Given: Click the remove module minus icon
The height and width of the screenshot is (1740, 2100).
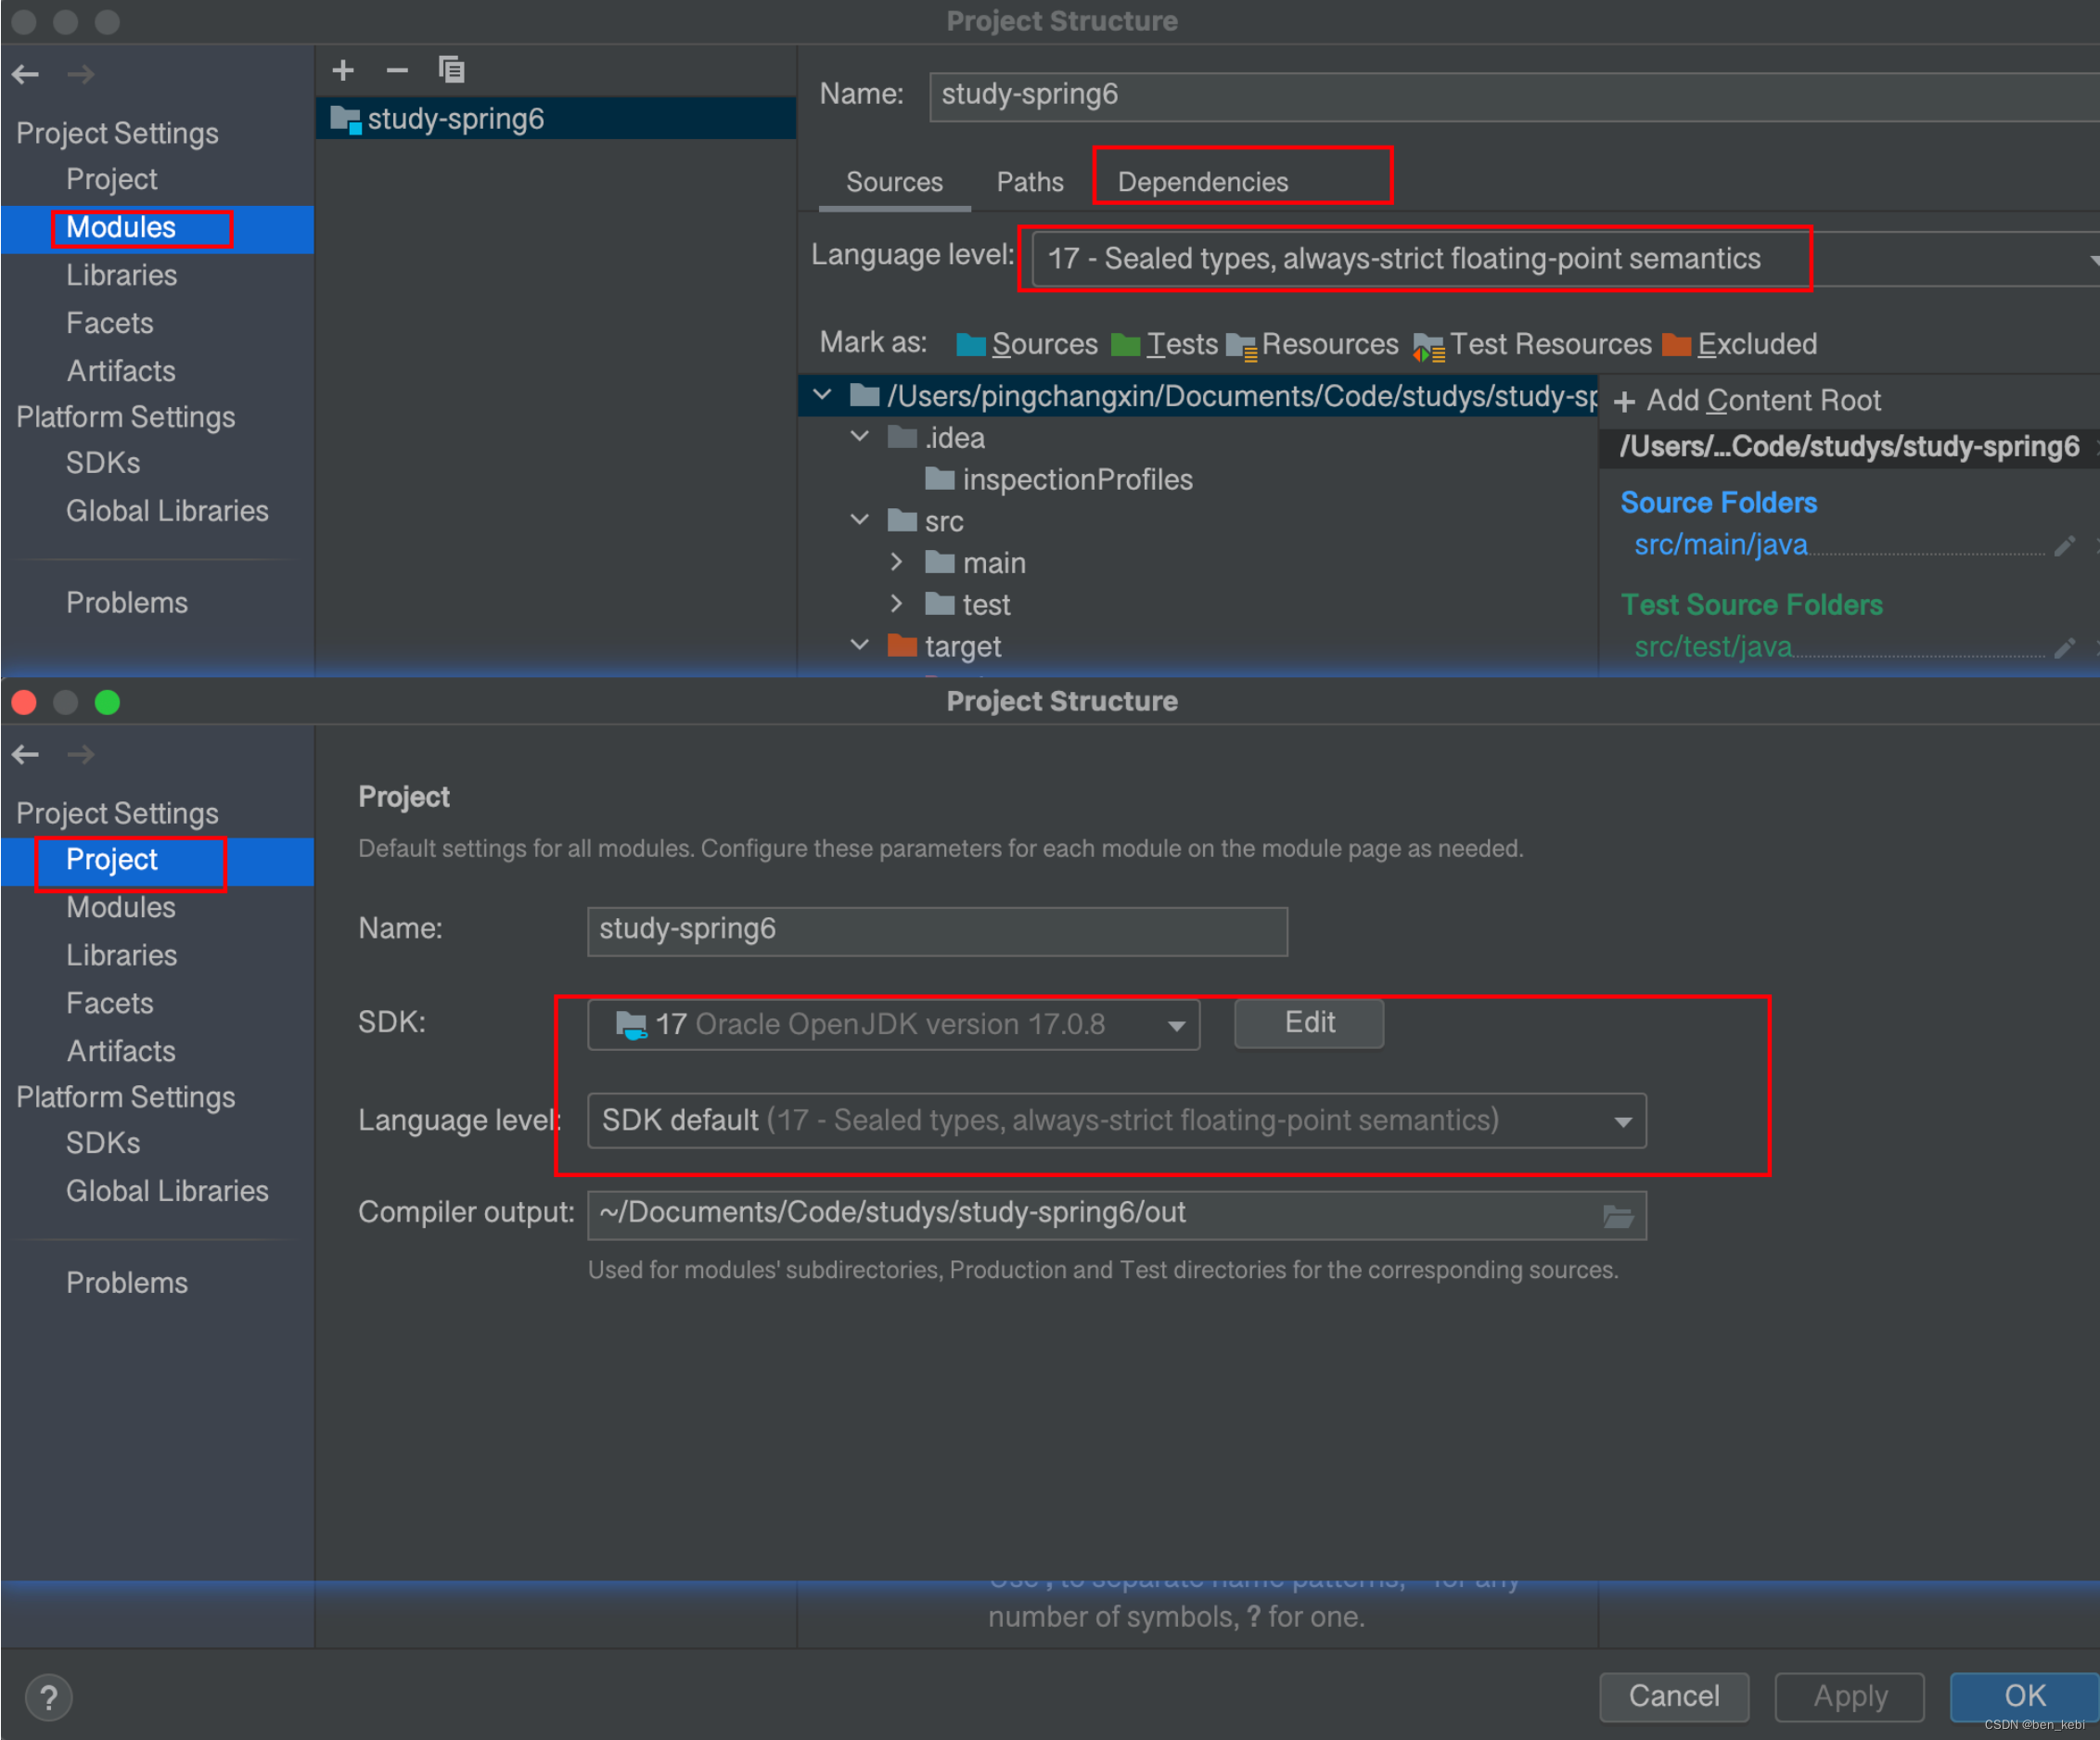Looking at the screenshot, I should tap(392, 70).
